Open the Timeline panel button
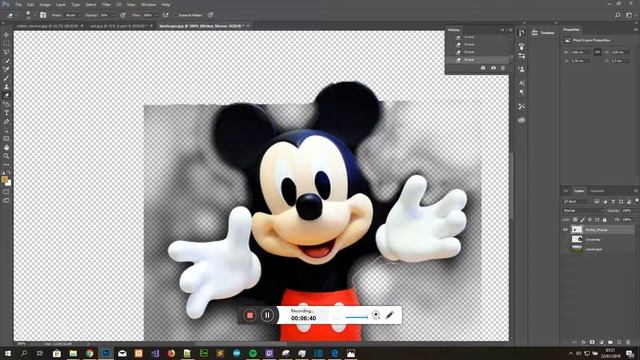Screen dimensions: 640x360 point(544,33)
